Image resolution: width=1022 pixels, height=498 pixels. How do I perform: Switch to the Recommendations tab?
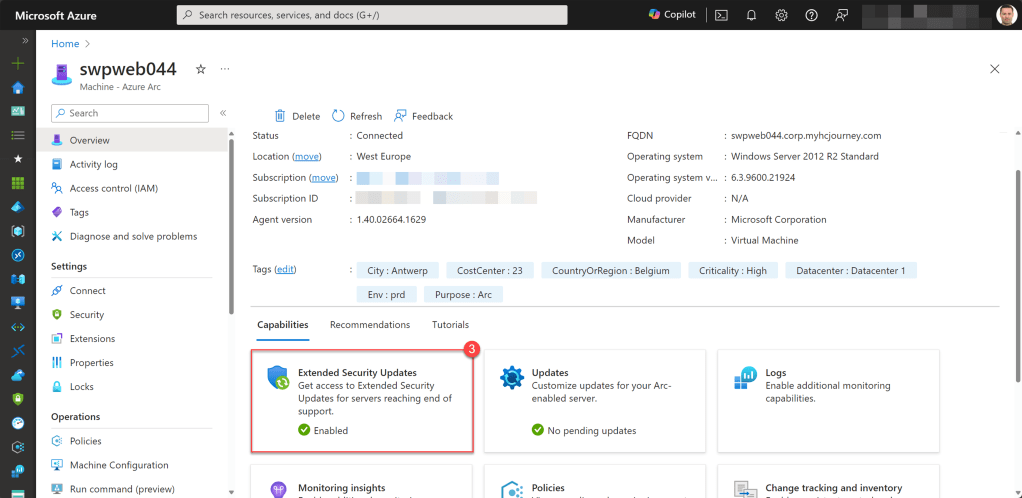click(370, 325)
